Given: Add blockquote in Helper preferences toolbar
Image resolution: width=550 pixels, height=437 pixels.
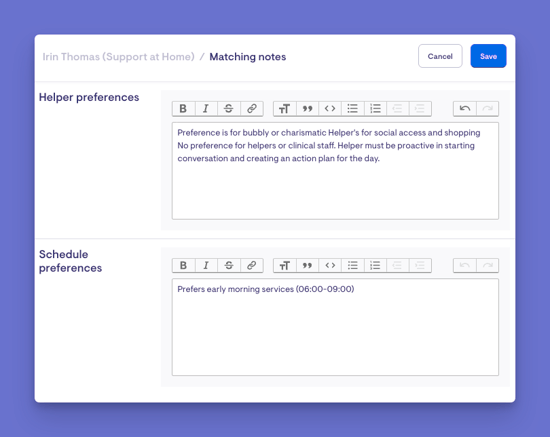Looking at the screenshot, I should point(307,109).
